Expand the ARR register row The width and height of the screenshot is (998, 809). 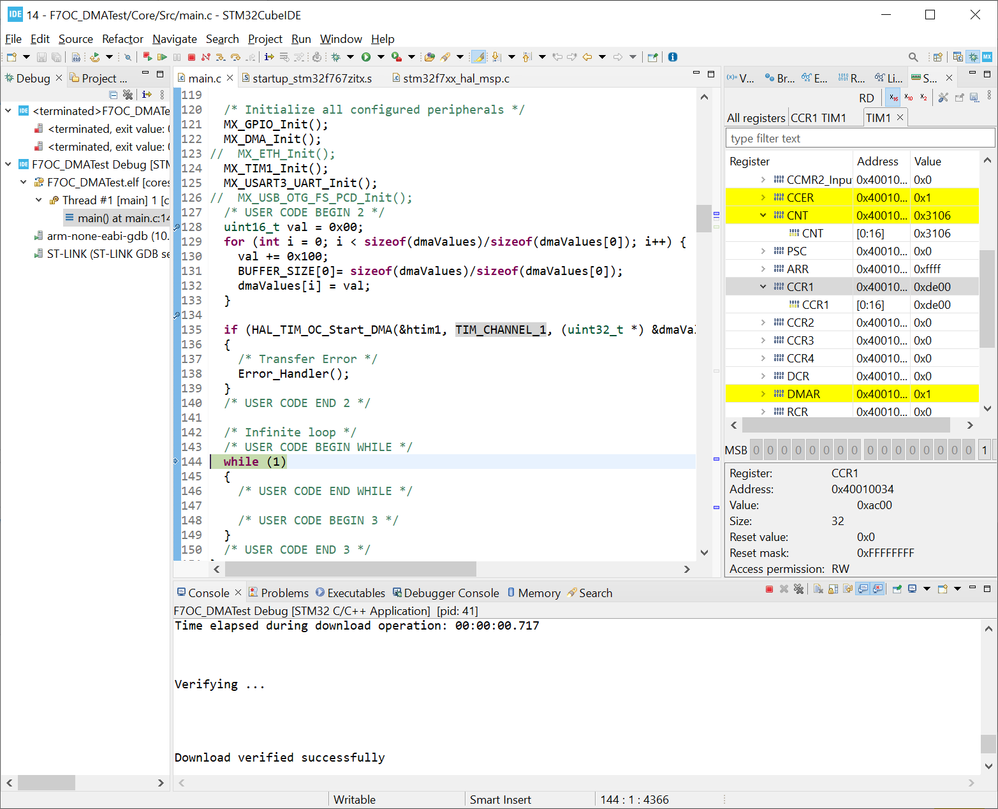[763, 269]
